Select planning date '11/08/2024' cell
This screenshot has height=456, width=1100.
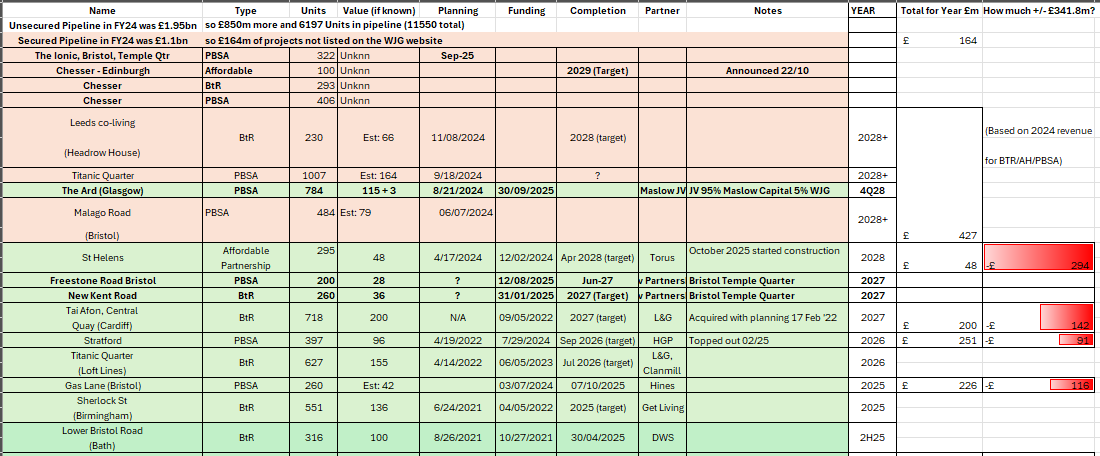pyautogui.click(x=458, y=138)
